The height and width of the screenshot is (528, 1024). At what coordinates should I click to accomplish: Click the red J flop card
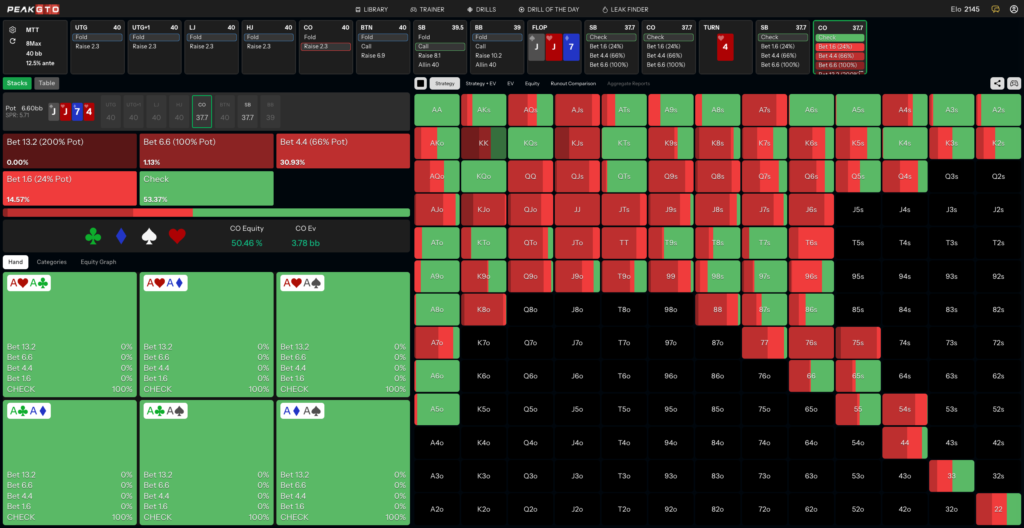pos(554,46)
